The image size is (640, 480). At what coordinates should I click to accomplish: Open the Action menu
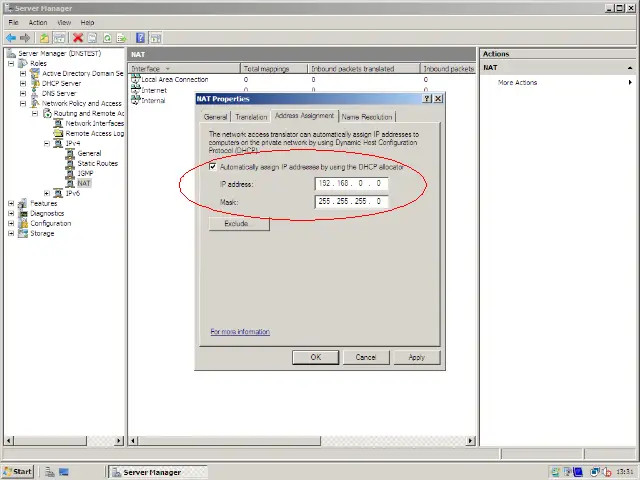pyautogui.click(x=38, y=22)
